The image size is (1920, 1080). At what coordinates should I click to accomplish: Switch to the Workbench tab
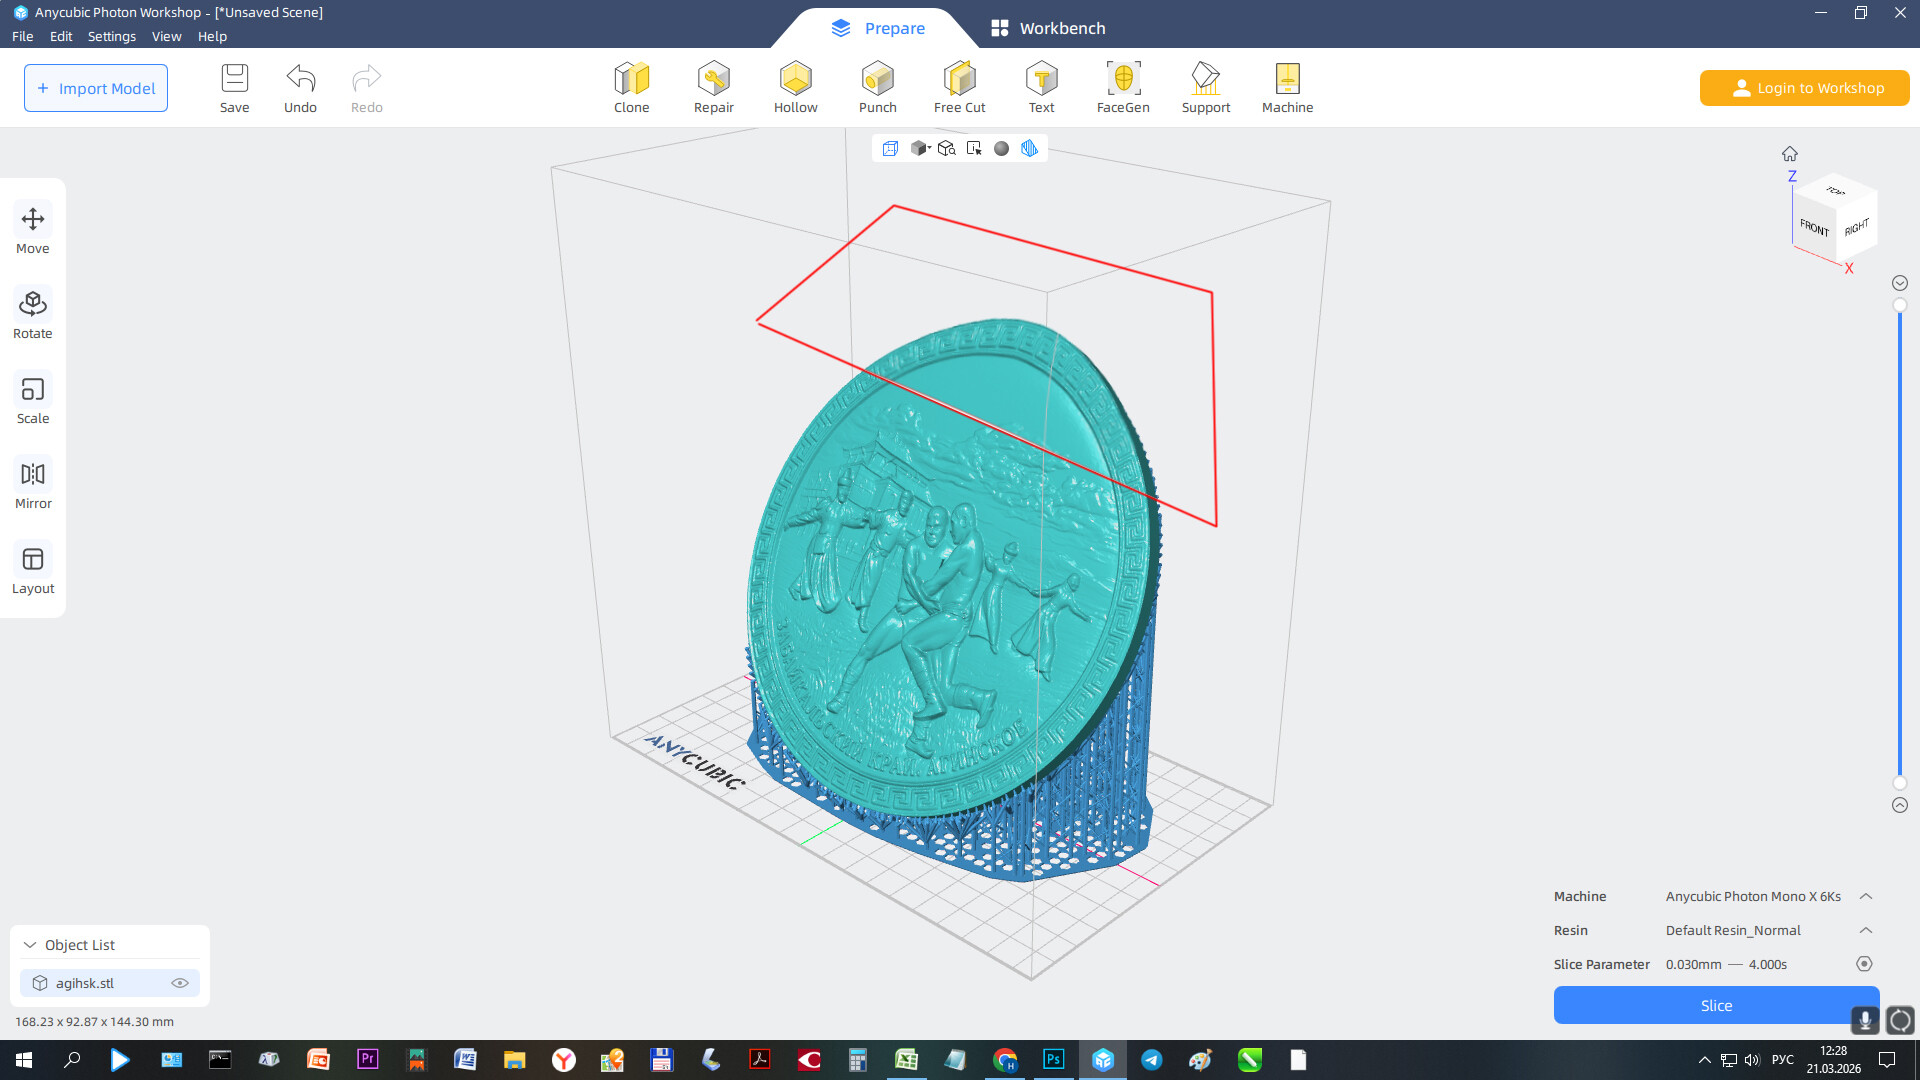tap(1048, 28)
